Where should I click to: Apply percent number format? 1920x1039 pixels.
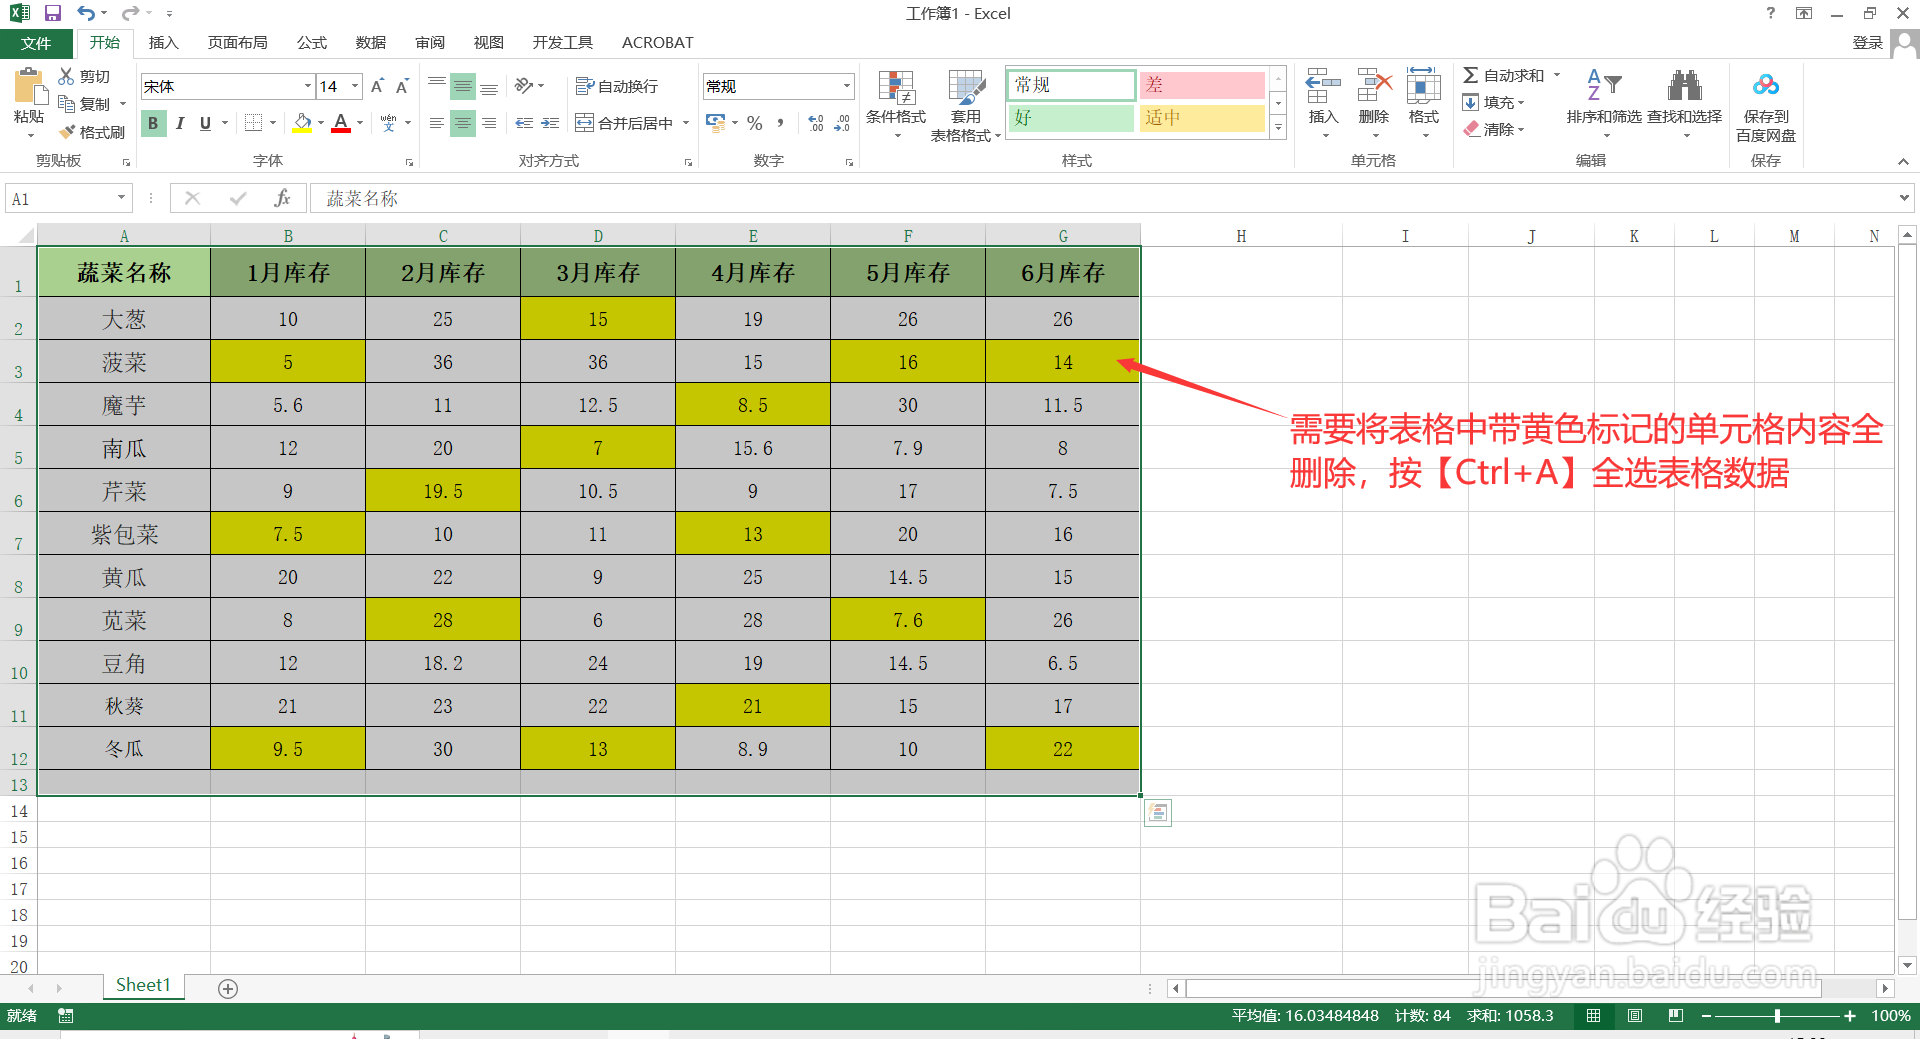754,123
